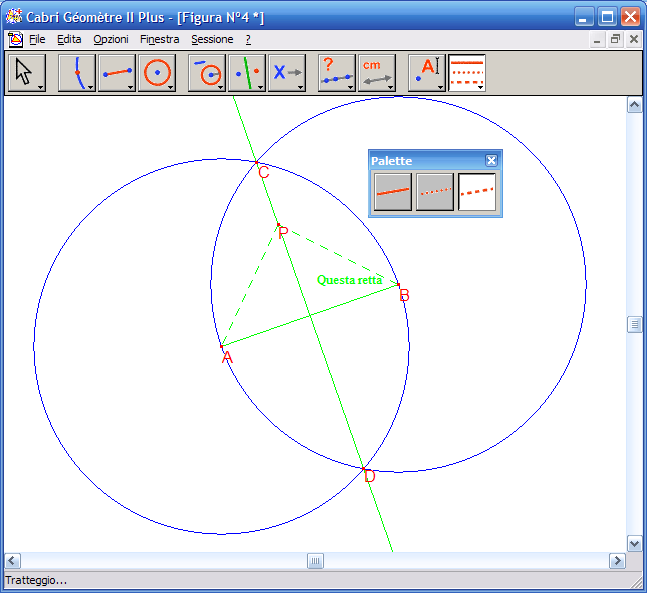Select the Properties question-mark tool
Viewport: 647px width, 600px height.
[337, 73]
